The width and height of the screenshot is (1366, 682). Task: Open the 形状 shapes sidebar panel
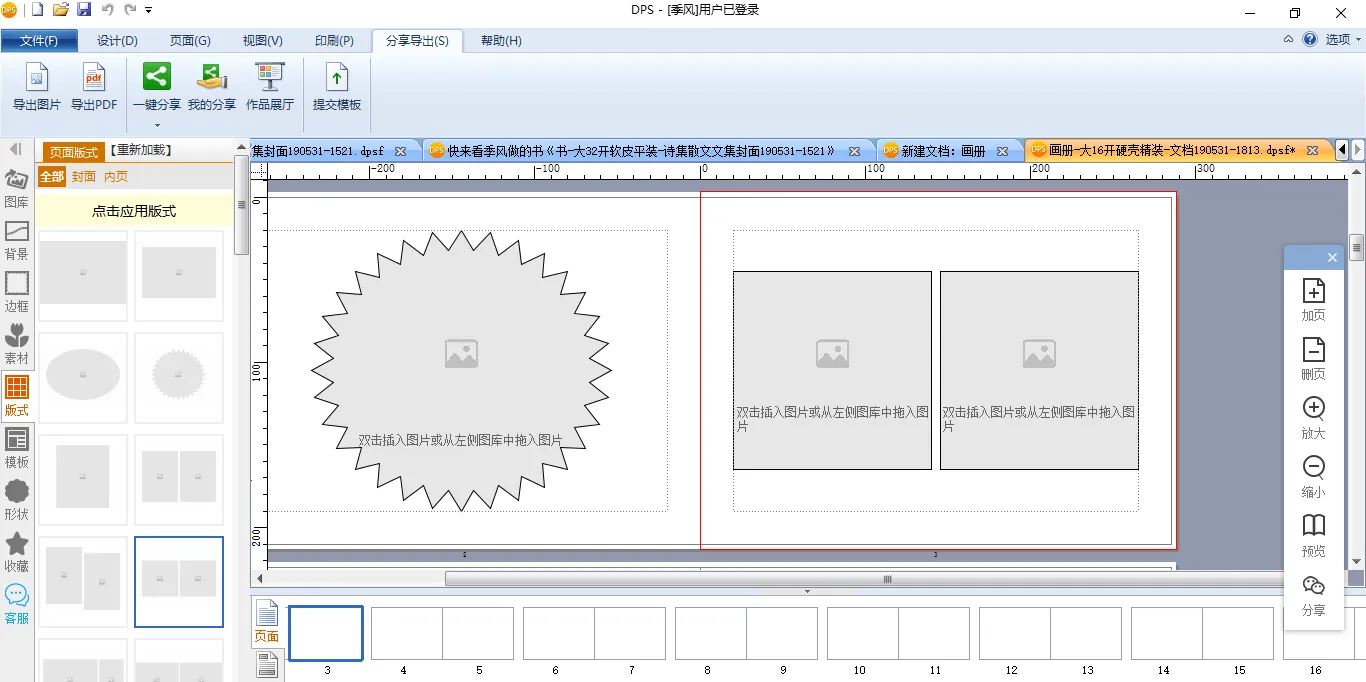[x=17, y=500]
